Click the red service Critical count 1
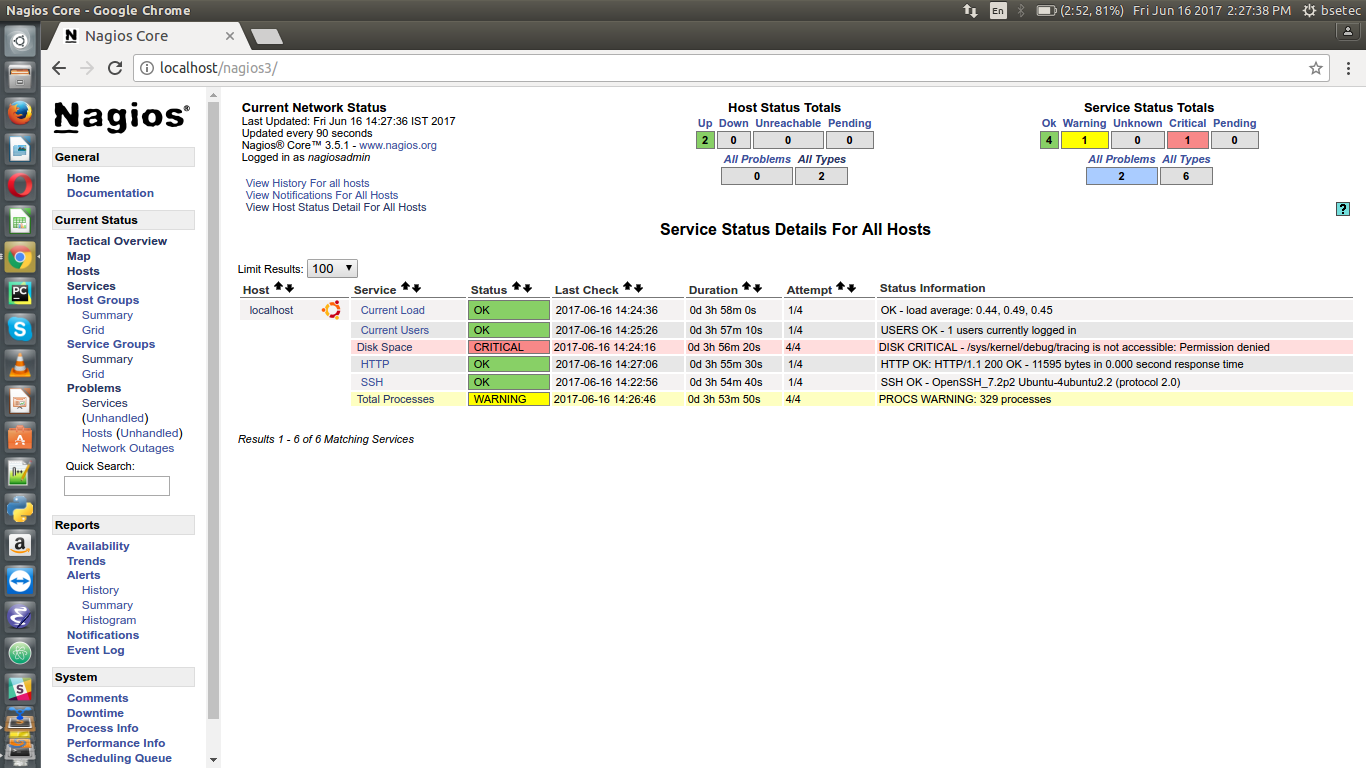 [1188, 140]
